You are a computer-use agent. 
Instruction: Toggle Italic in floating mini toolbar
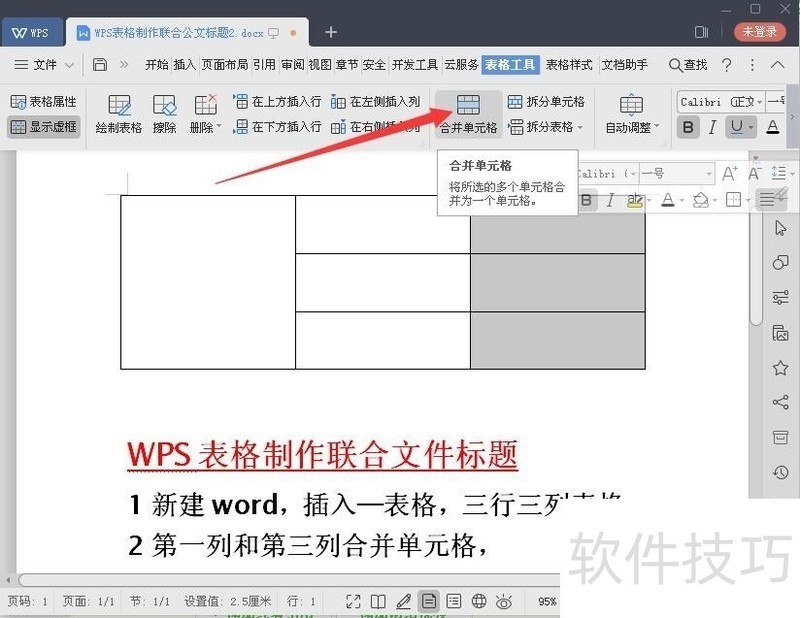610,200
